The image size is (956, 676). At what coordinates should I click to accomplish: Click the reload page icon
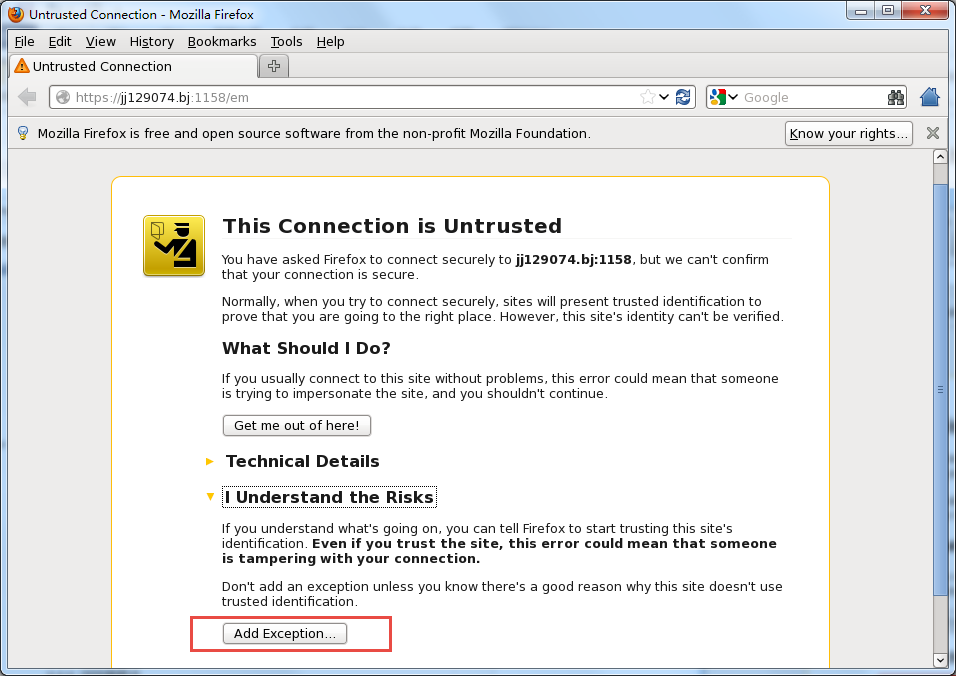coord(683,96)
